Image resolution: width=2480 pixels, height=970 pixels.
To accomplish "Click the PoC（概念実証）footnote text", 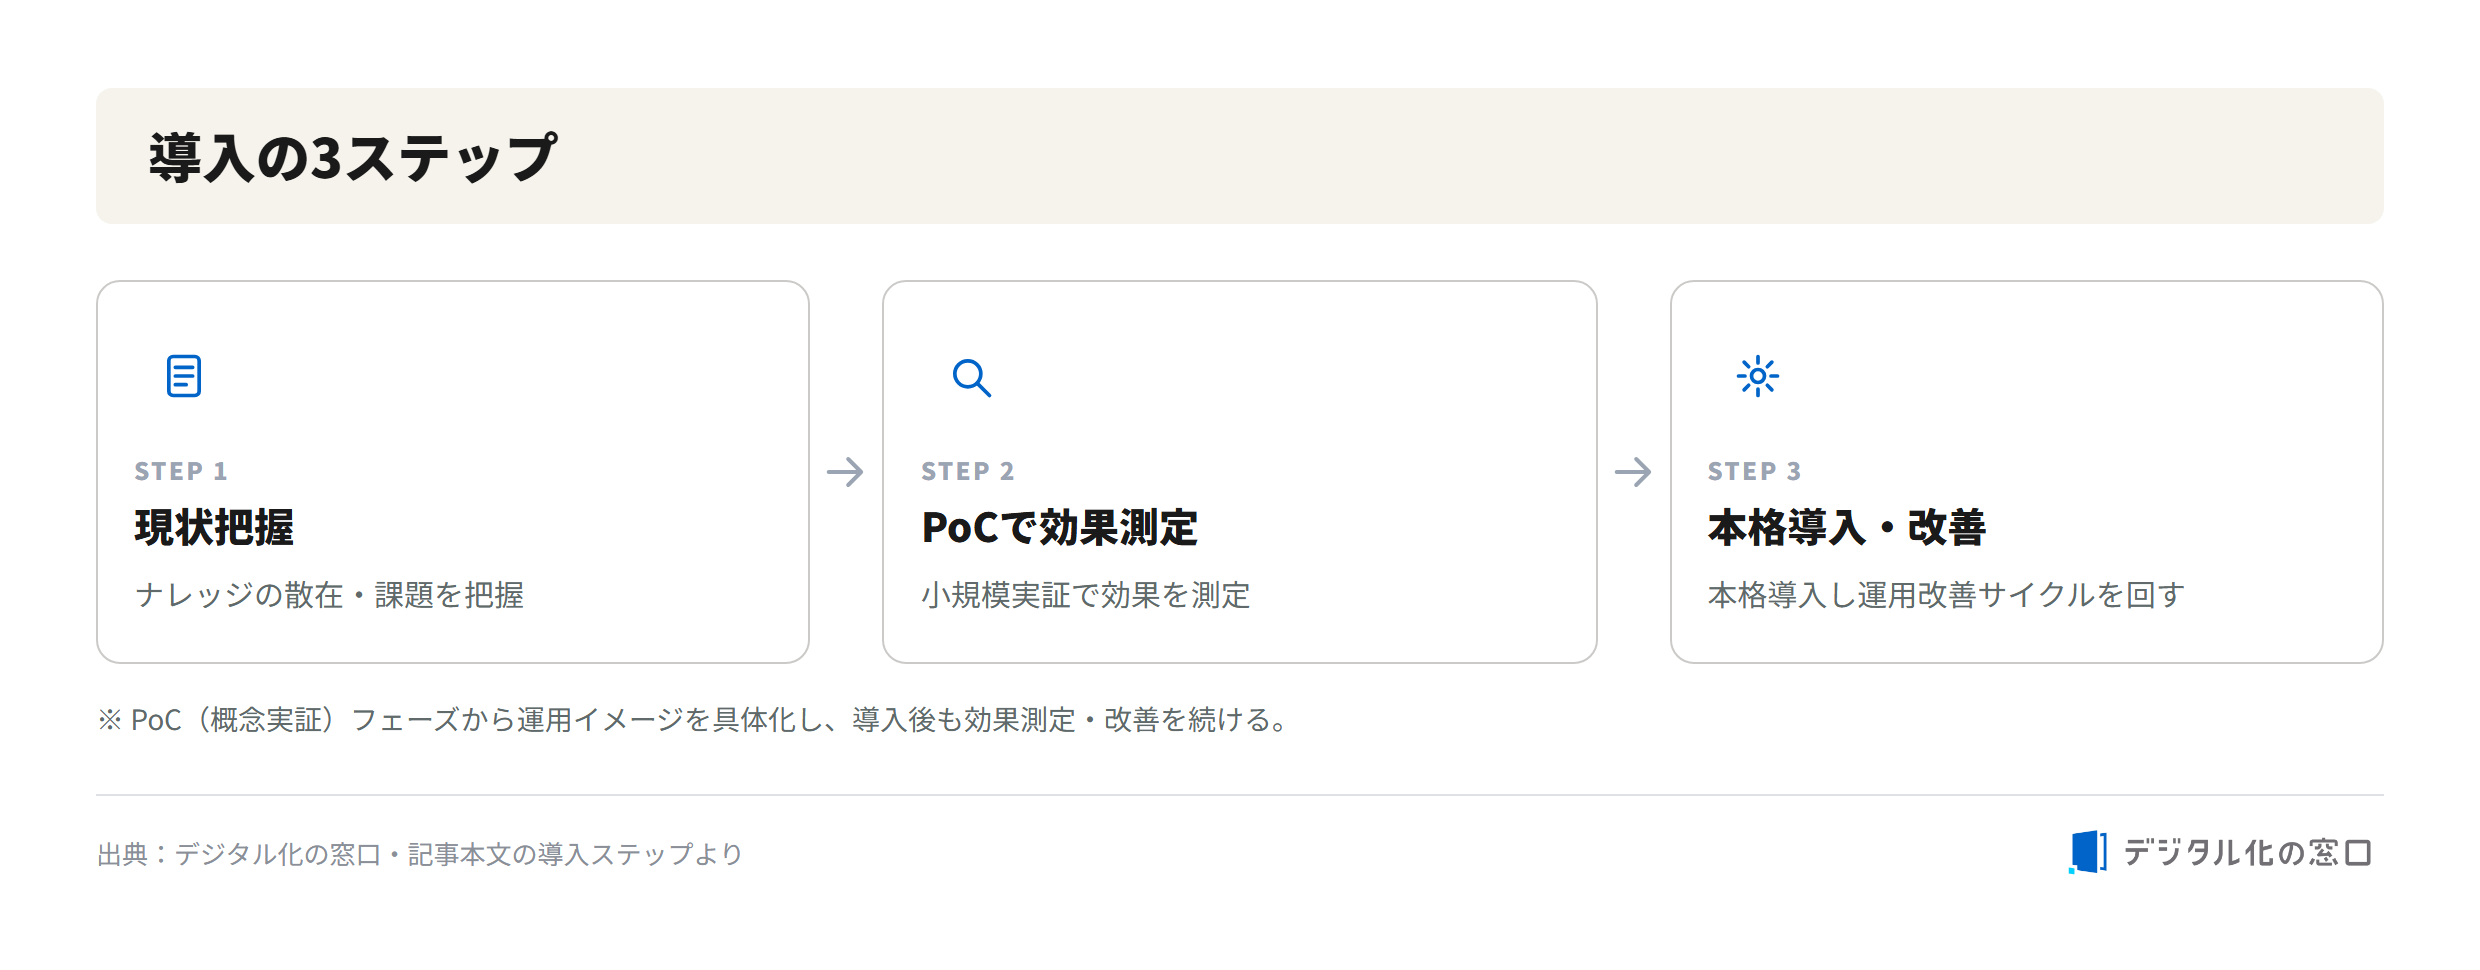I will (x=693, y=720).
